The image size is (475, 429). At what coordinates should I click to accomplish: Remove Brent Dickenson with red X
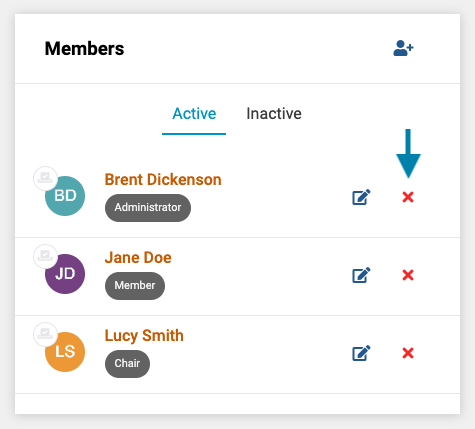[x=408, y=197]
